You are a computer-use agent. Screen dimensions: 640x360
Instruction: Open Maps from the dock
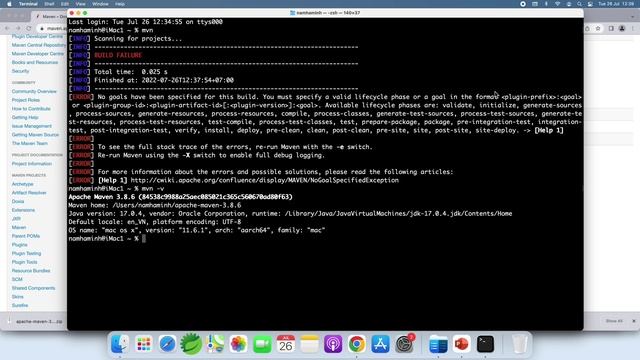tap(215, 344)
